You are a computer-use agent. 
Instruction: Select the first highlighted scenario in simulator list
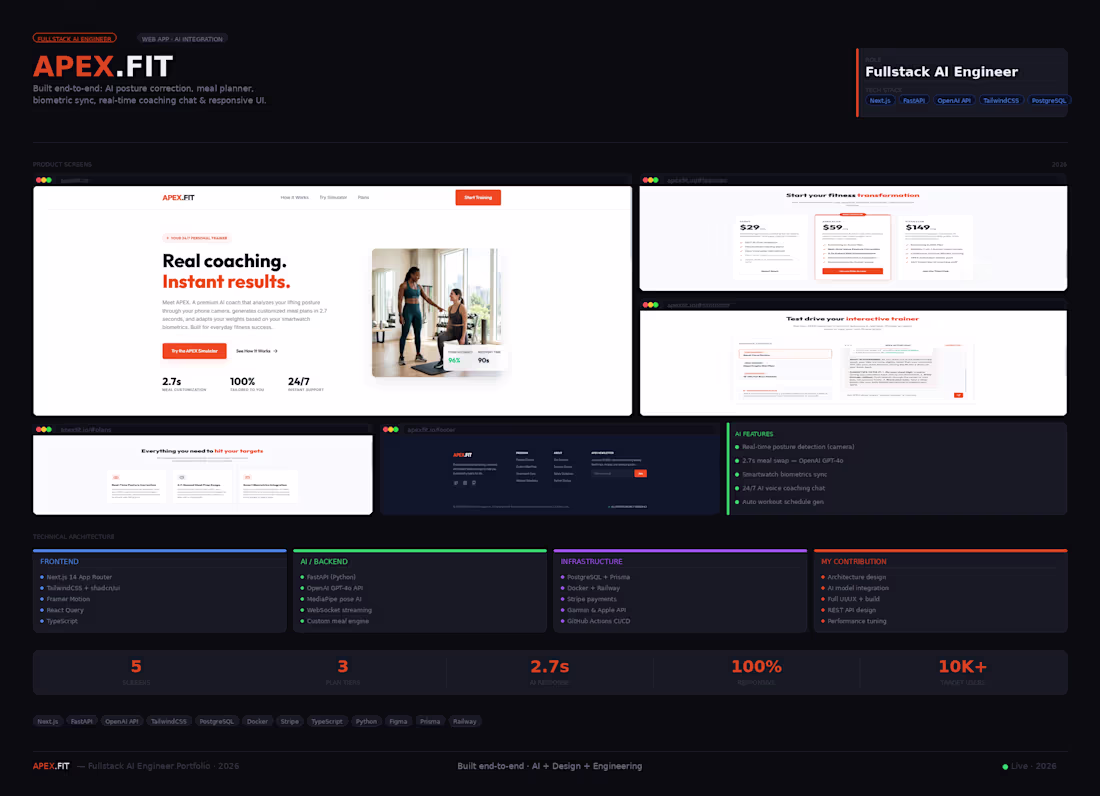pyautogui.click(x=786, y=354)
